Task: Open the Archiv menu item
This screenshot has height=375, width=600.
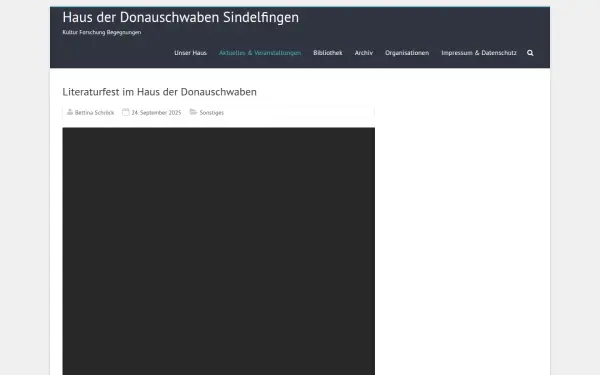Action: pos(364,53)
